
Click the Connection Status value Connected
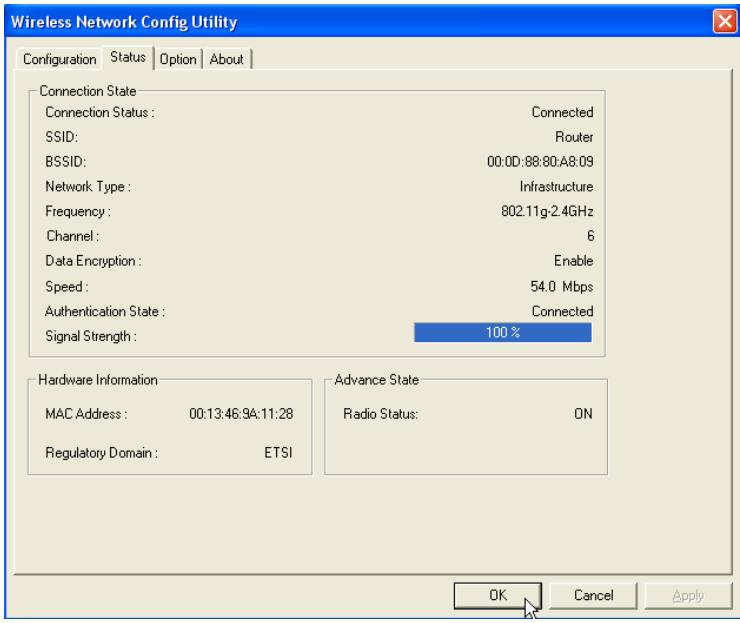click(x=562, y=112)
